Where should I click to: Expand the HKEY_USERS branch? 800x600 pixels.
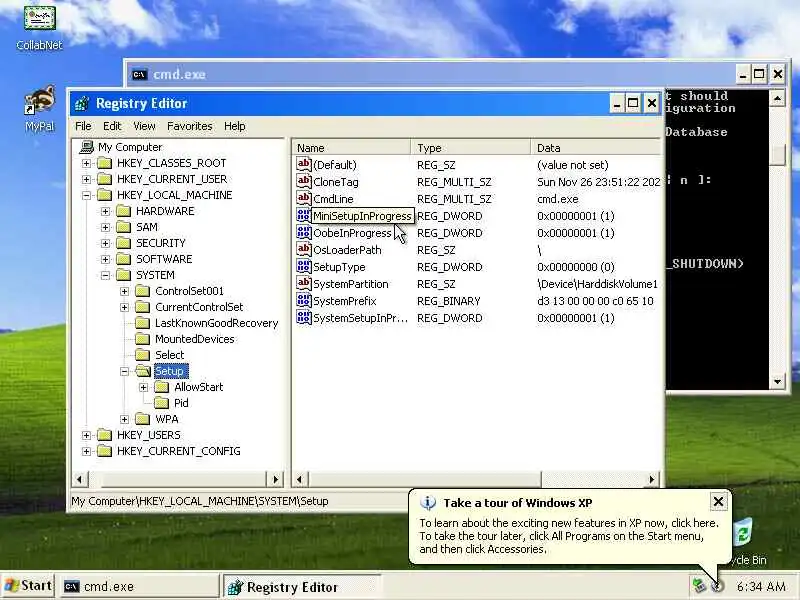tap(86, 435)
